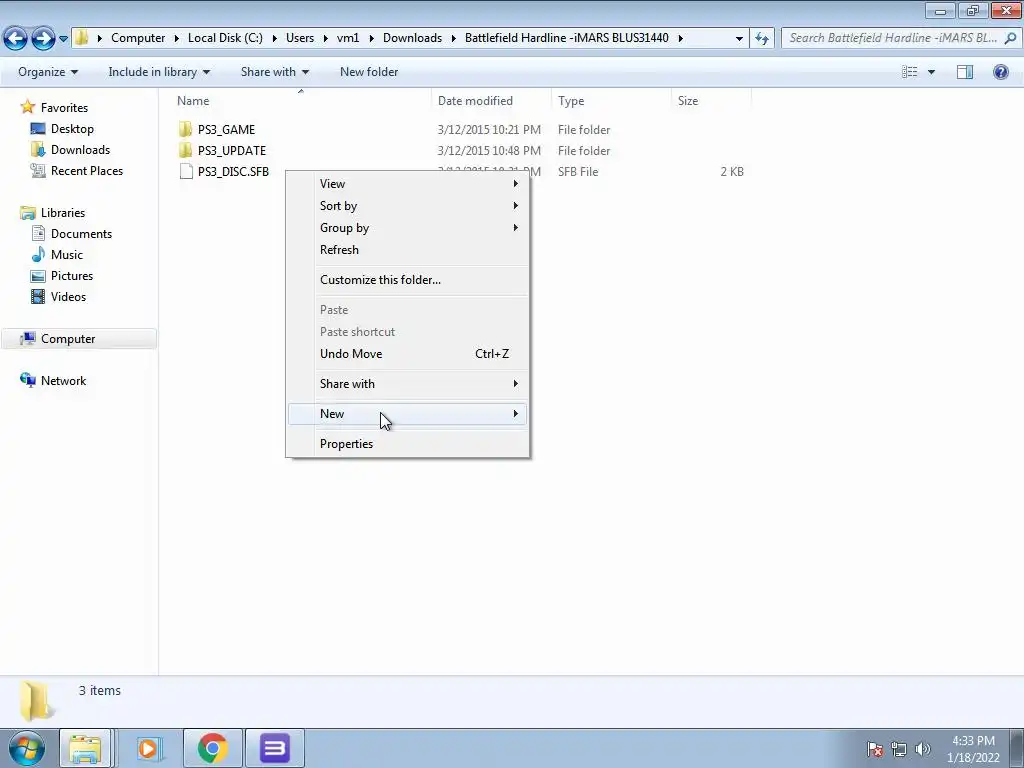This screenshot has width=1024, height=768.
Task: Open Desktop in Favorites
Action: click(72, 129)
